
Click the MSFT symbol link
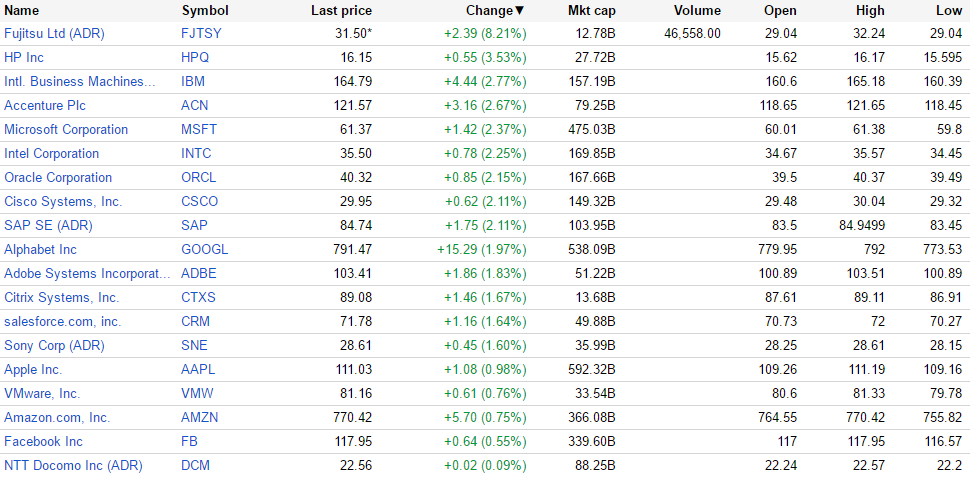198,129
